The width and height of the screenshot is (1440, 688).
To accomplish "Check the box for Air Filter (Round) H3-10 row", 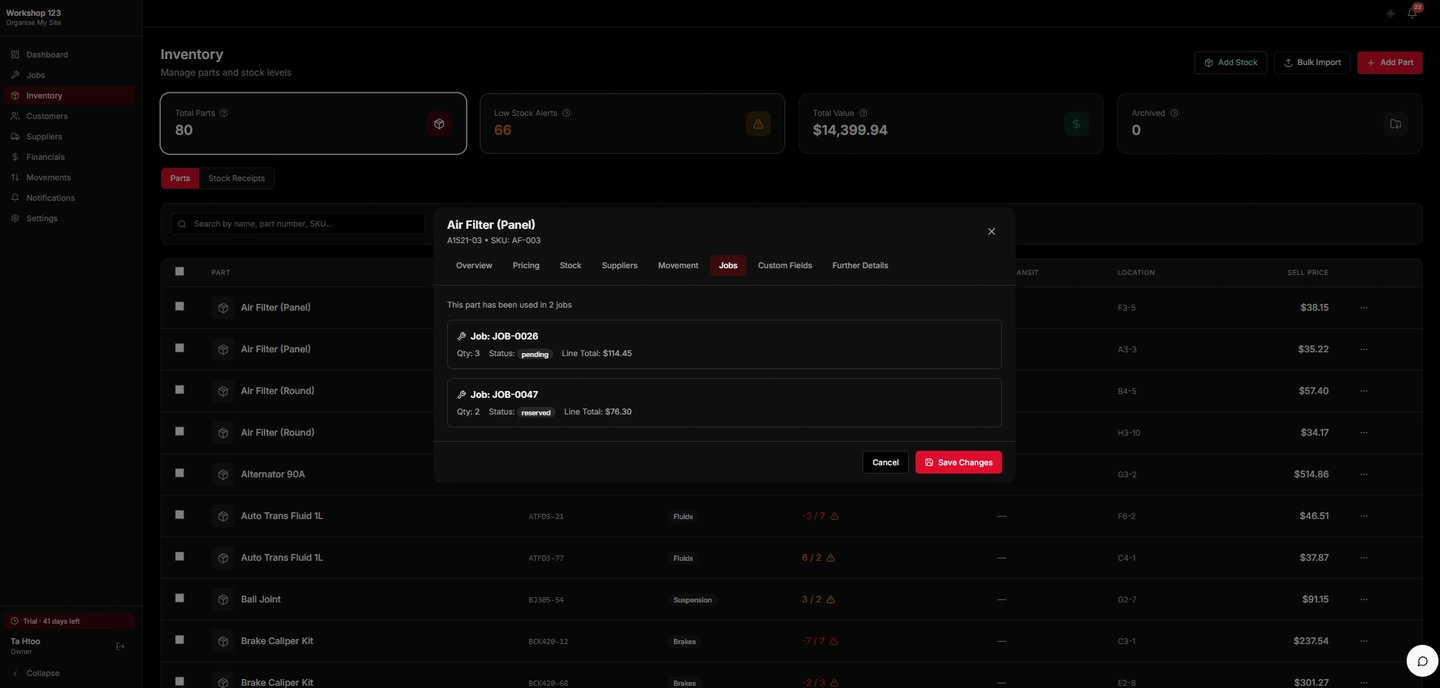I will pyautogui.click(x=180, y=431).
